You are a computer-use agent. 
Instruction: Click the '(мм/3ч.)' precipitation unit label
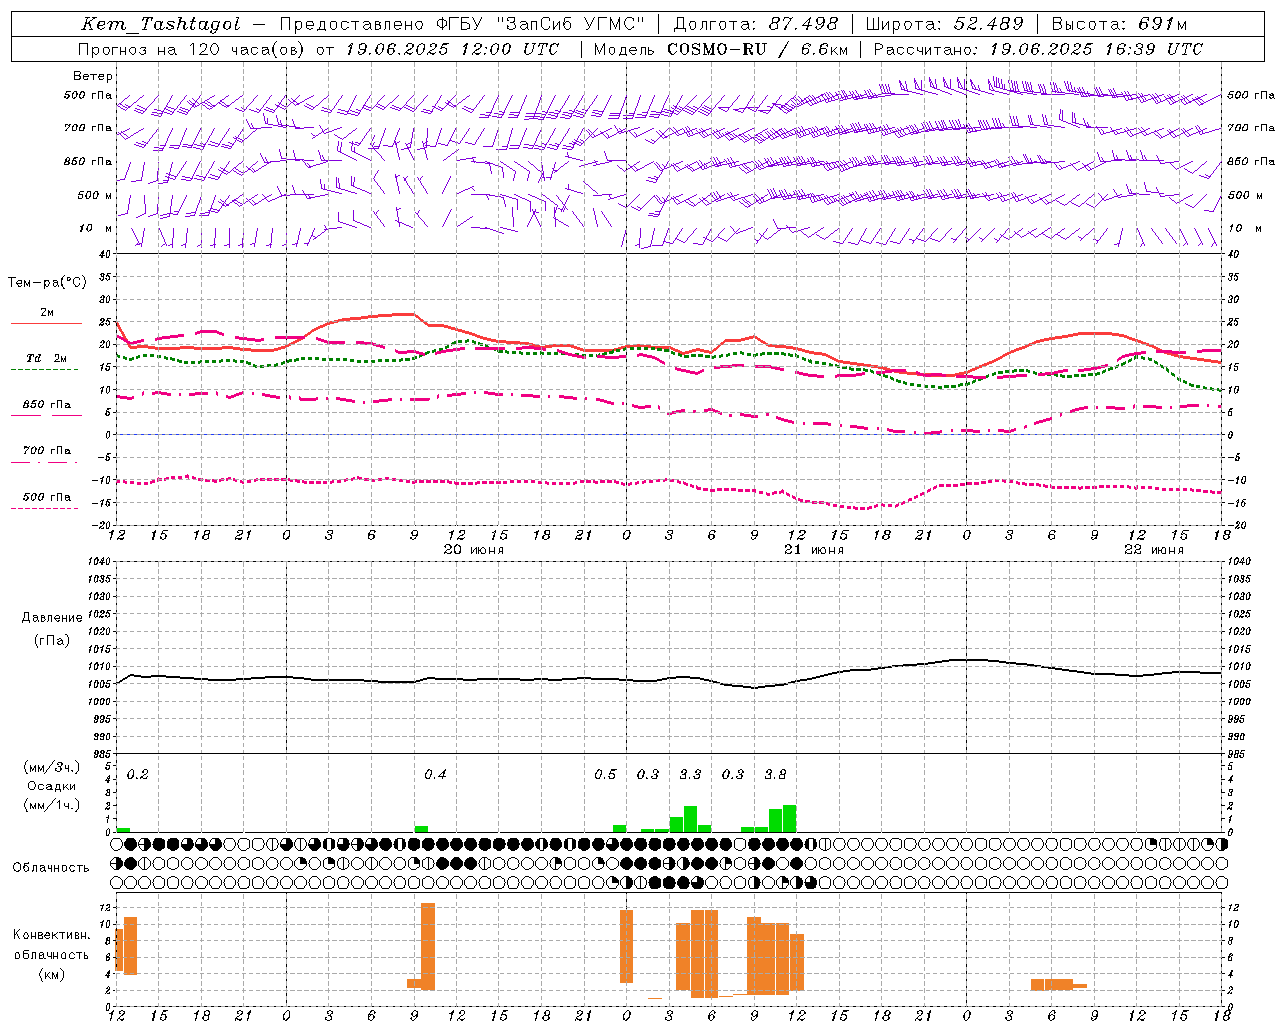(52, 767)
